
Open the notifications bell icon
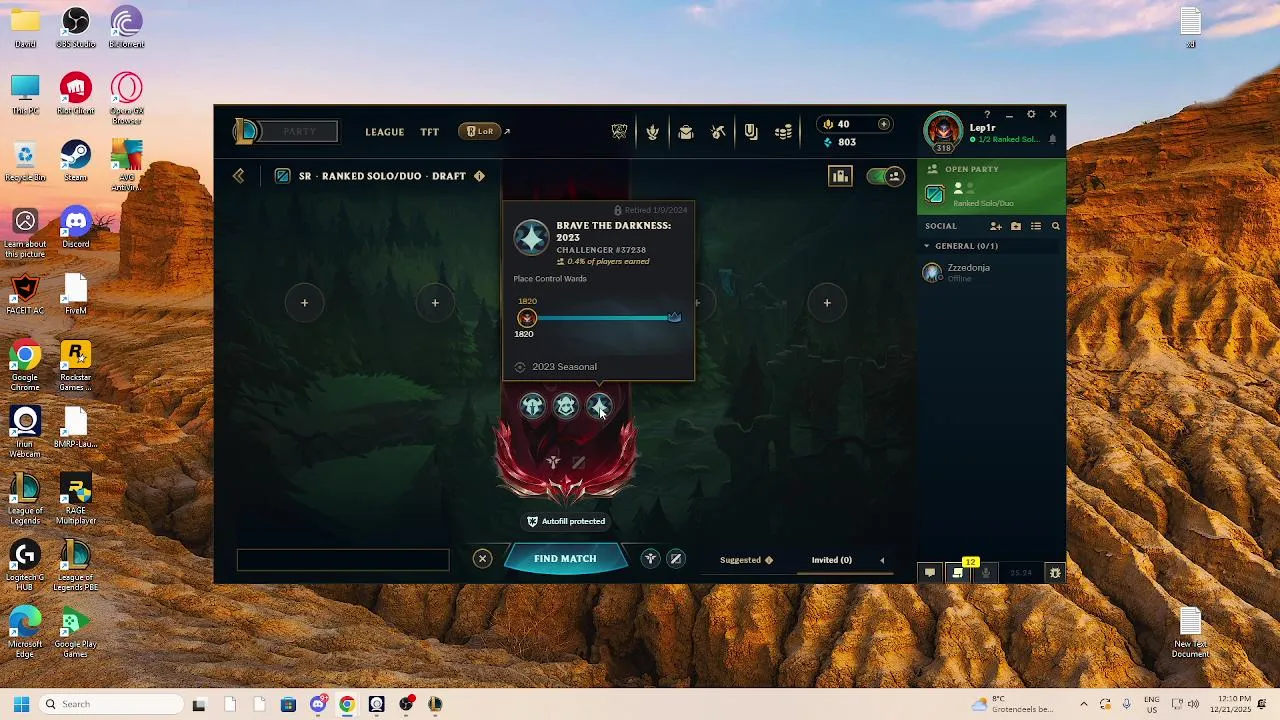1052,140
